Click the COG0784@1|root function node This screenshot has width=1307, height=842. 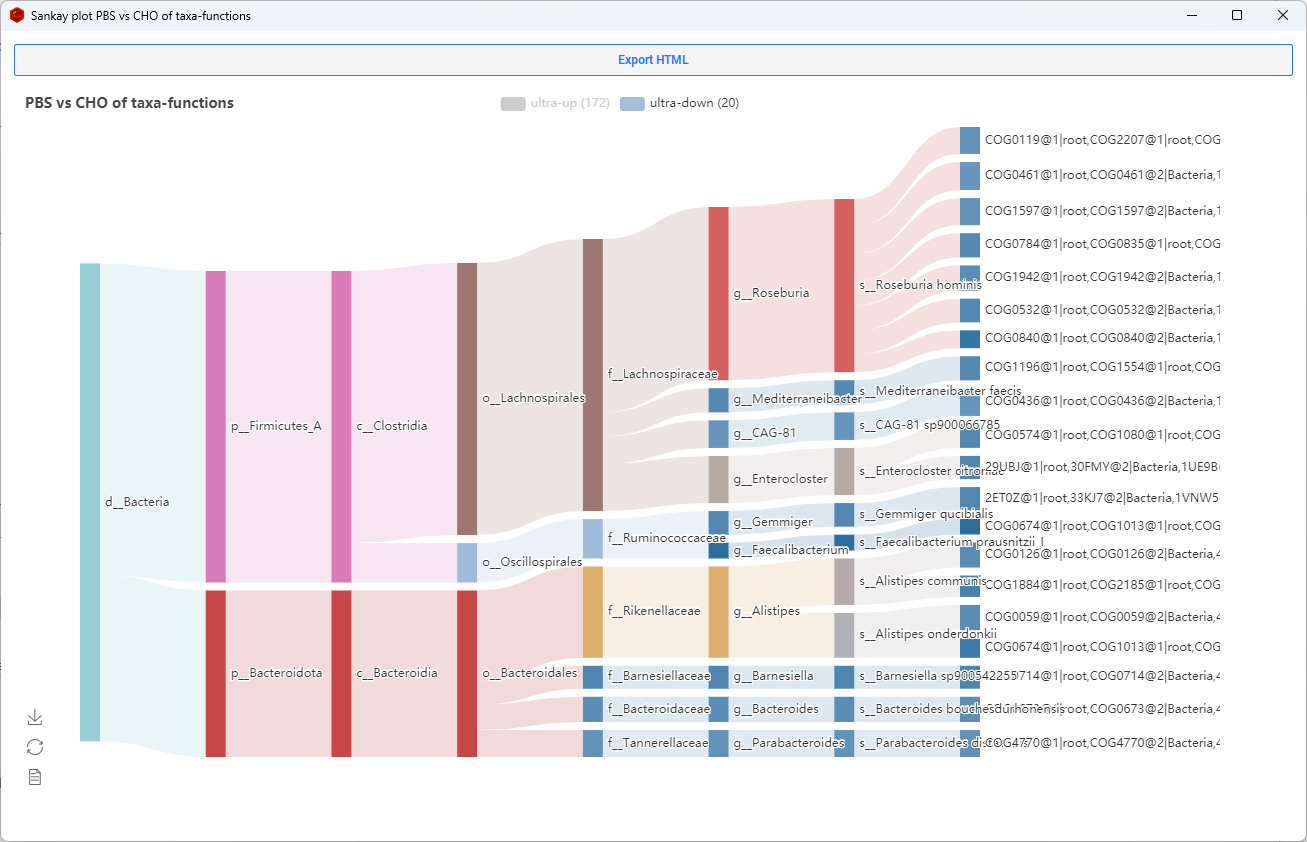click(x=970, y=244)
